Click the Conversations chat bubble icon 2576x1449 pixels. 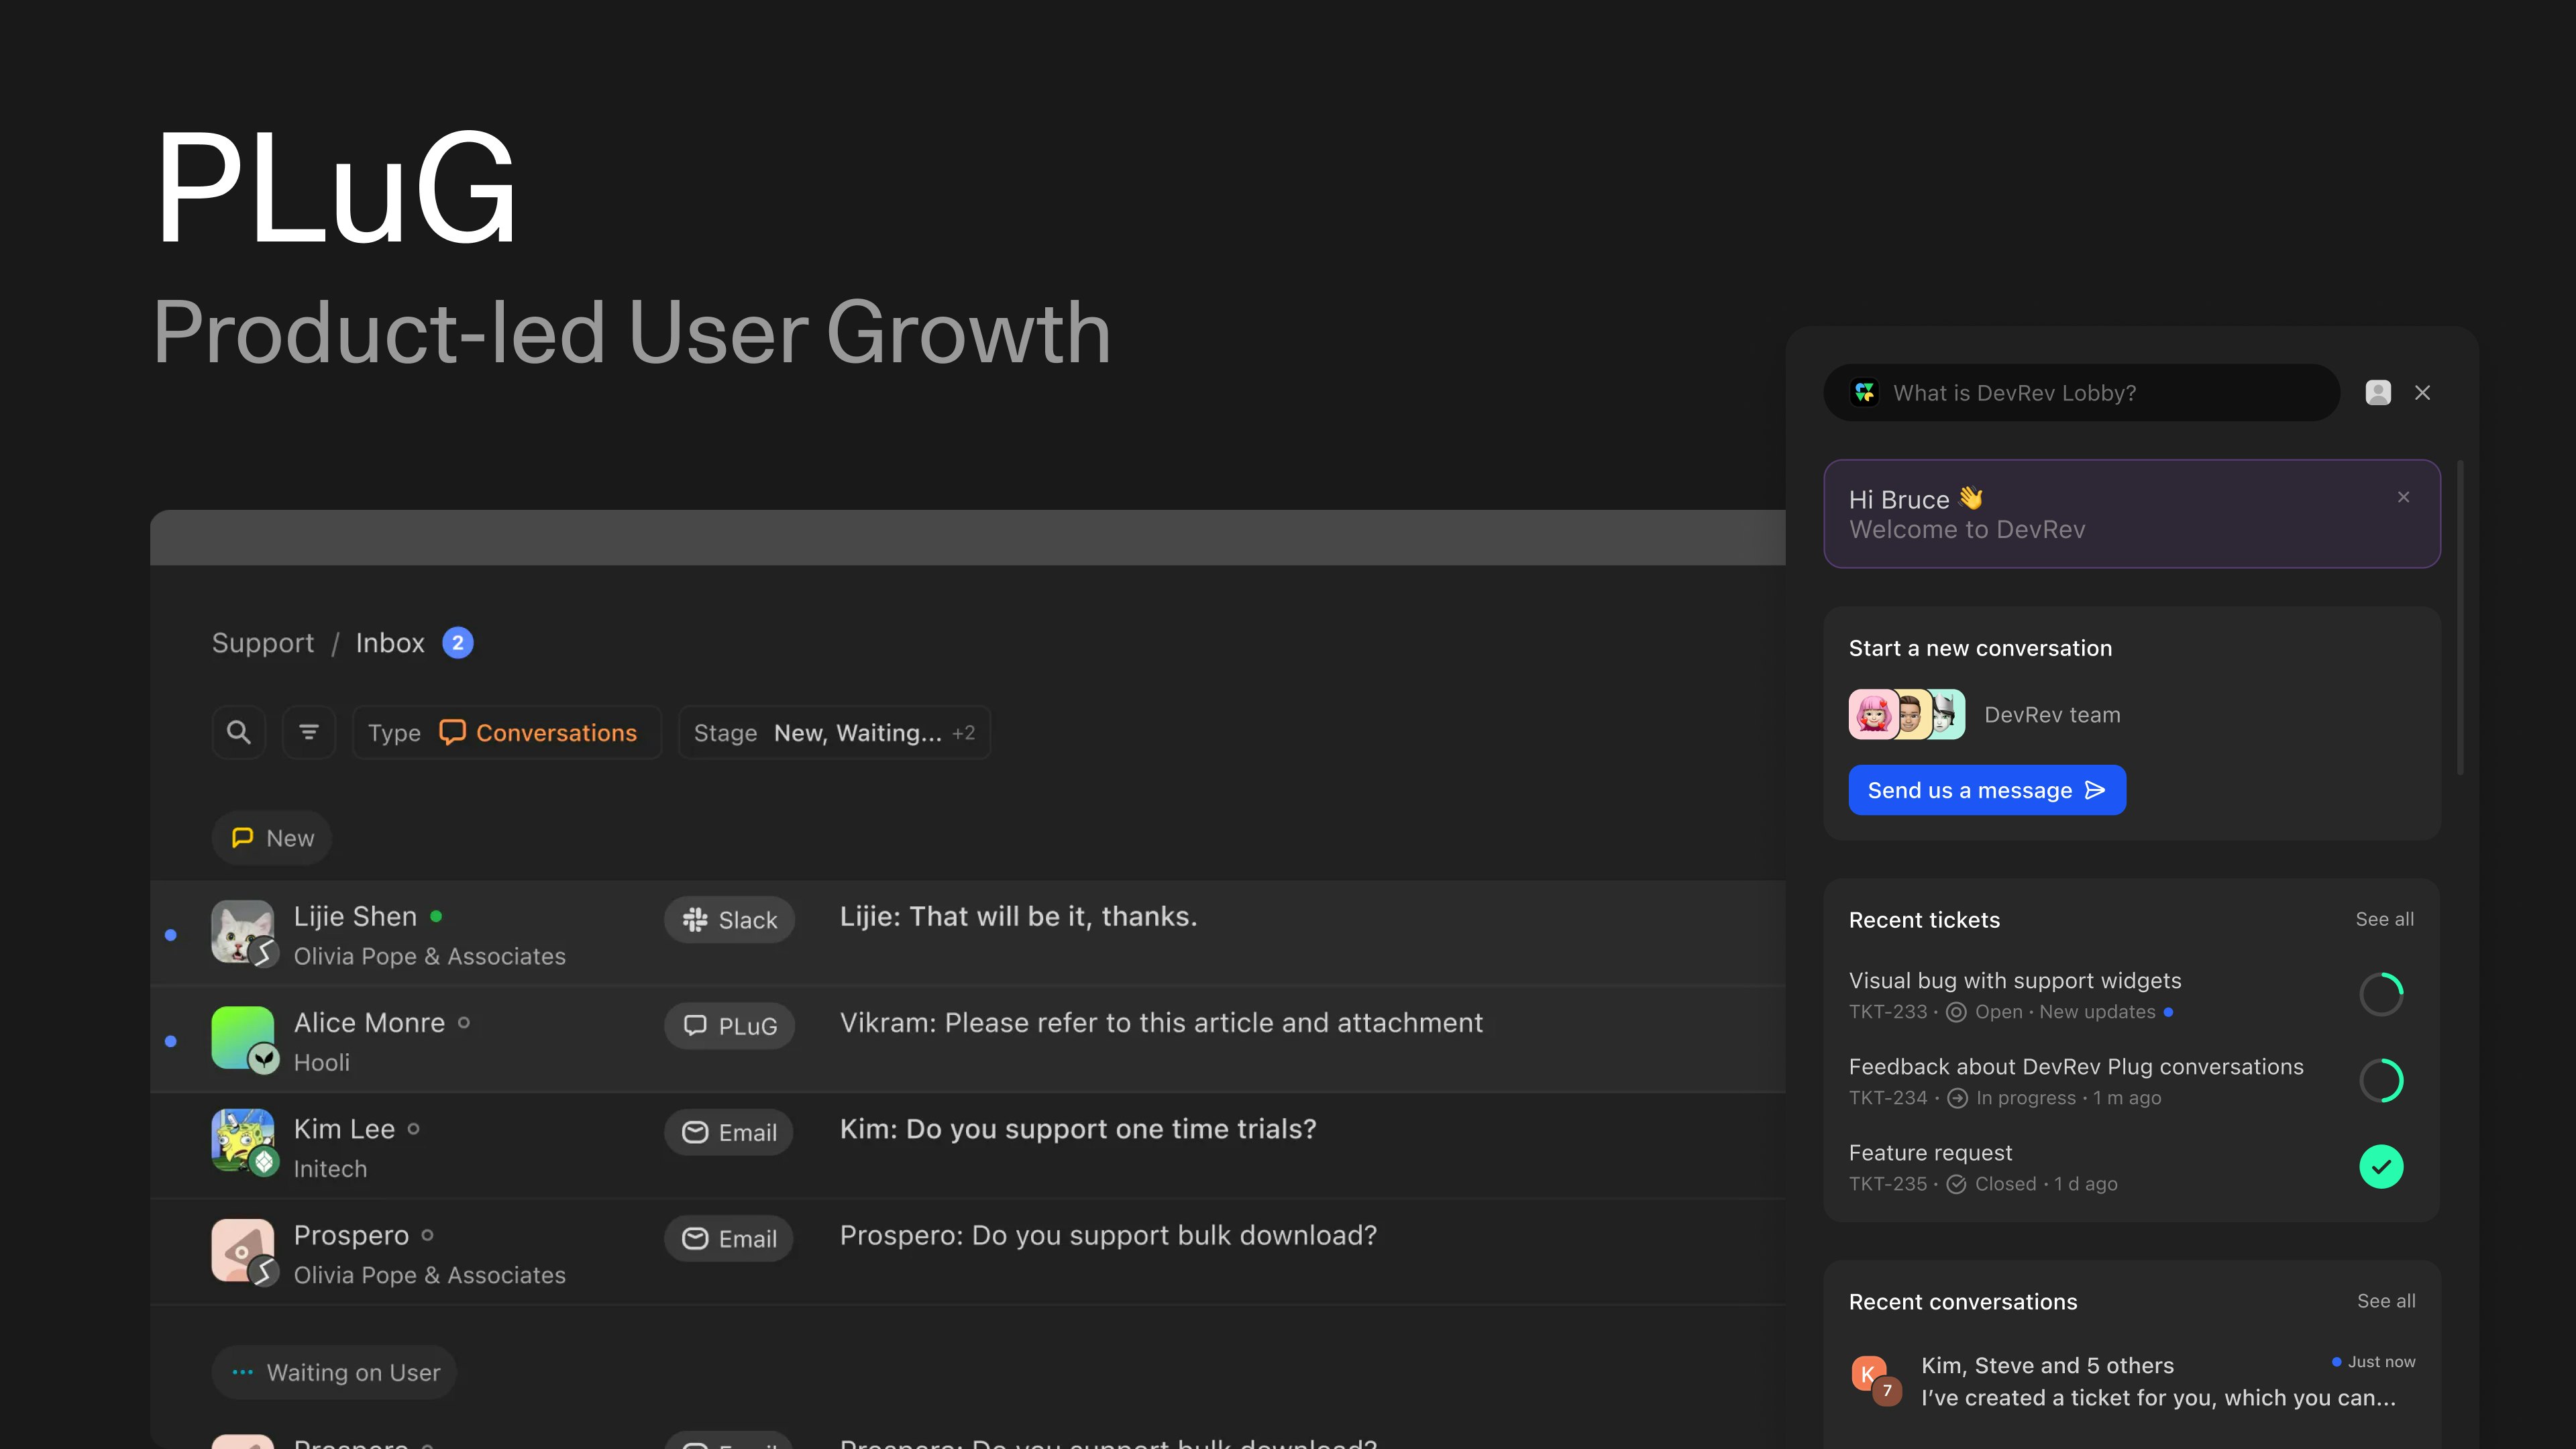pos(452,732)
